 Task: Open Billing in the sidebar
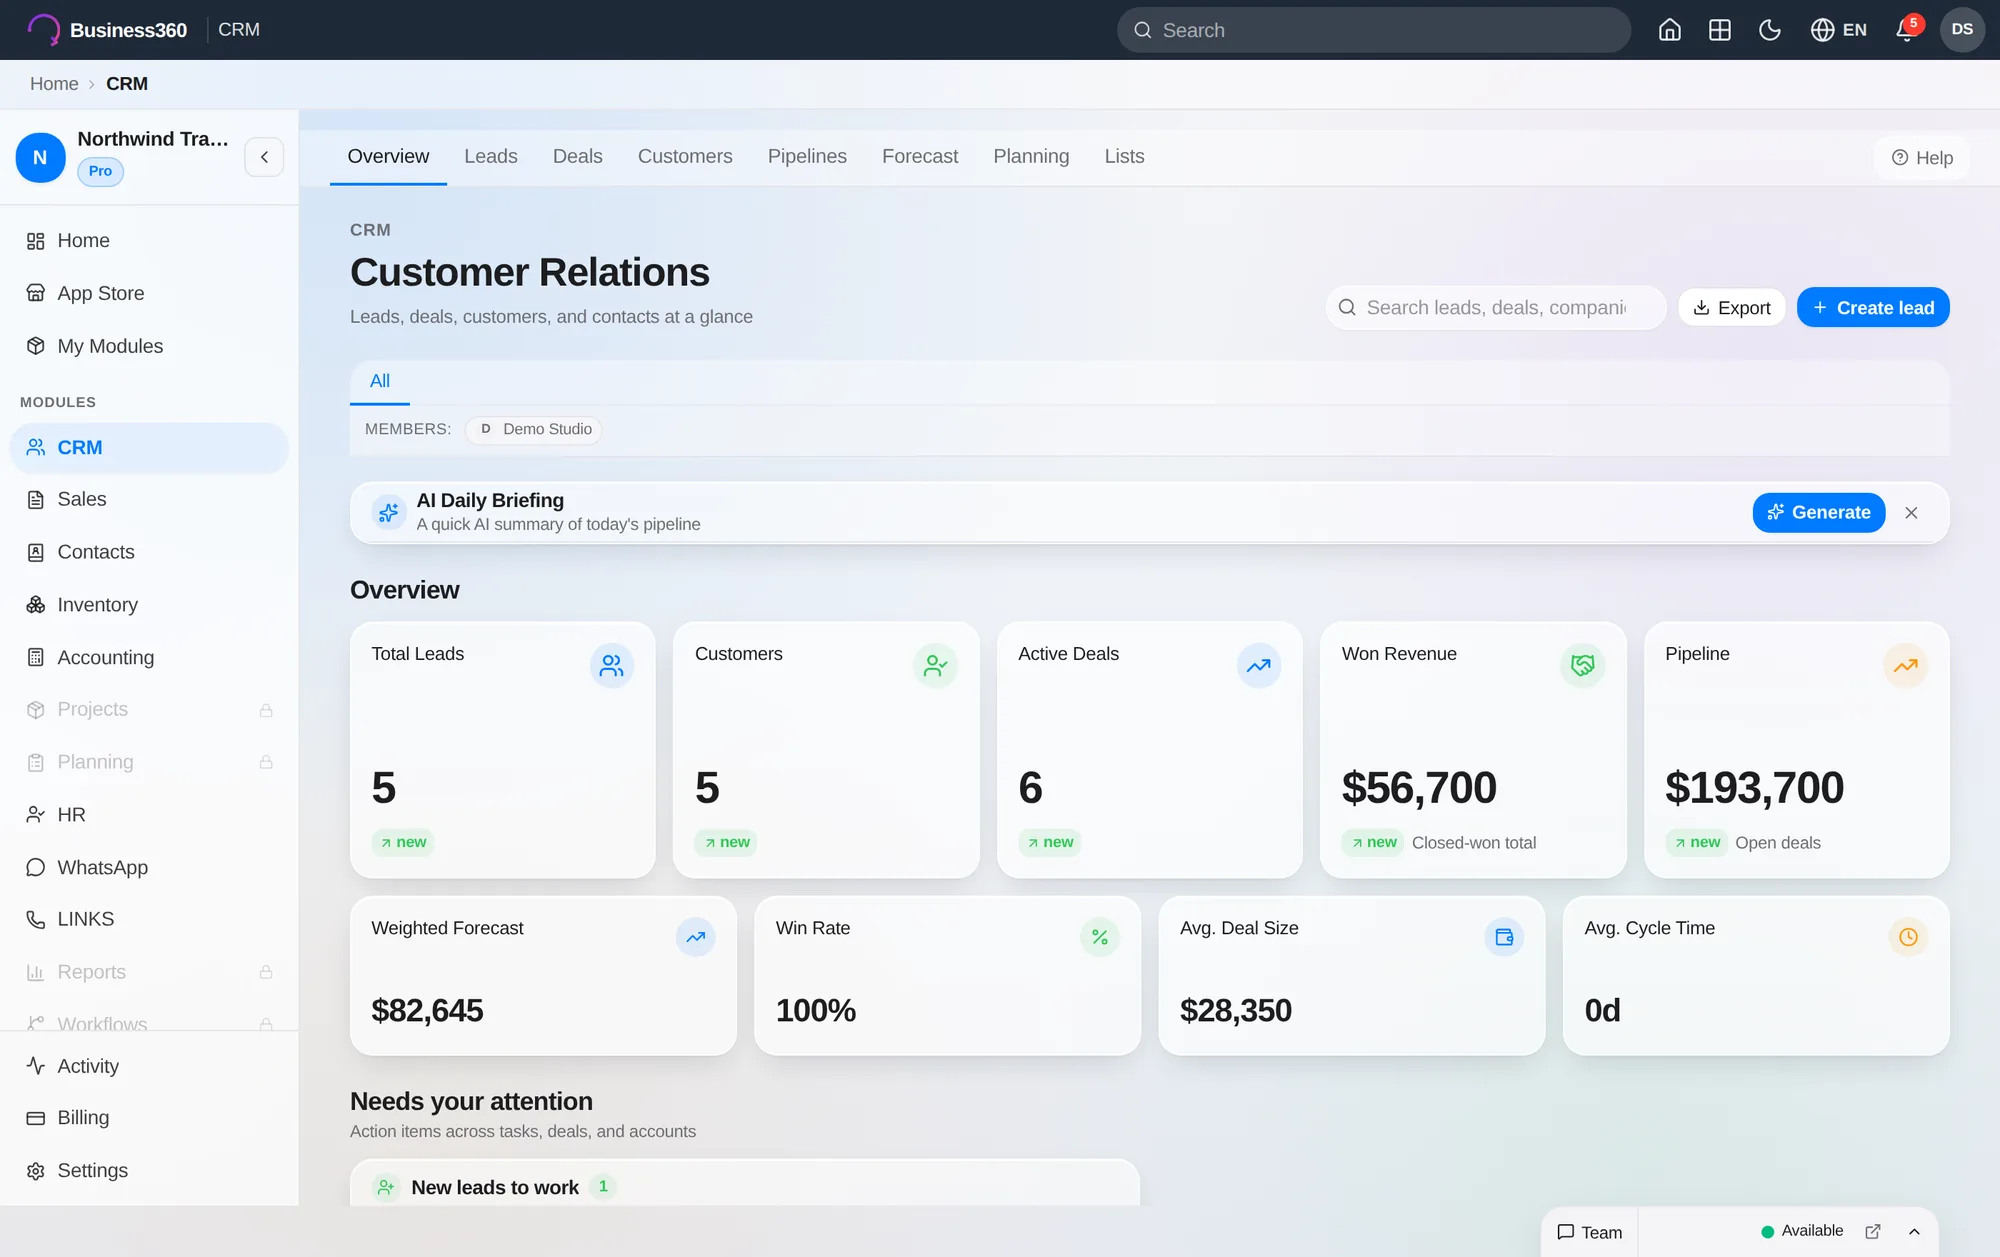[x=149, y=1118]
